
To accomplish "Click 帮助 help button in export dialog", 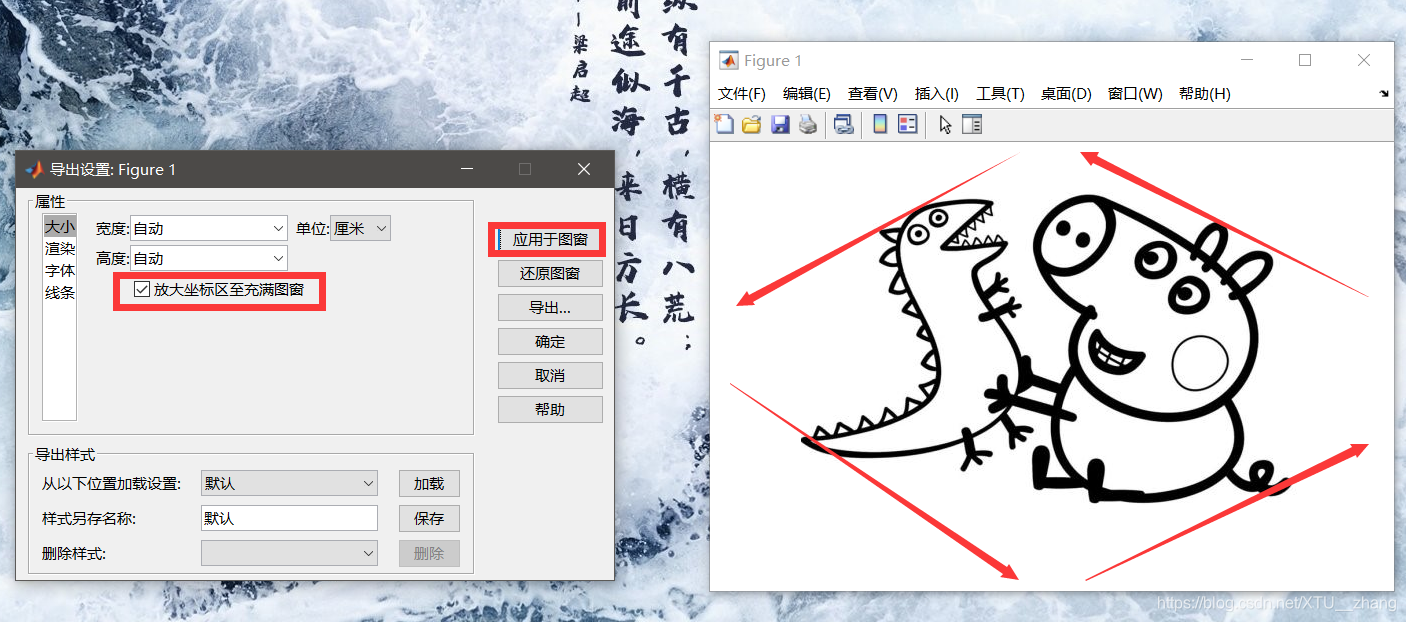I will (550, 409).
